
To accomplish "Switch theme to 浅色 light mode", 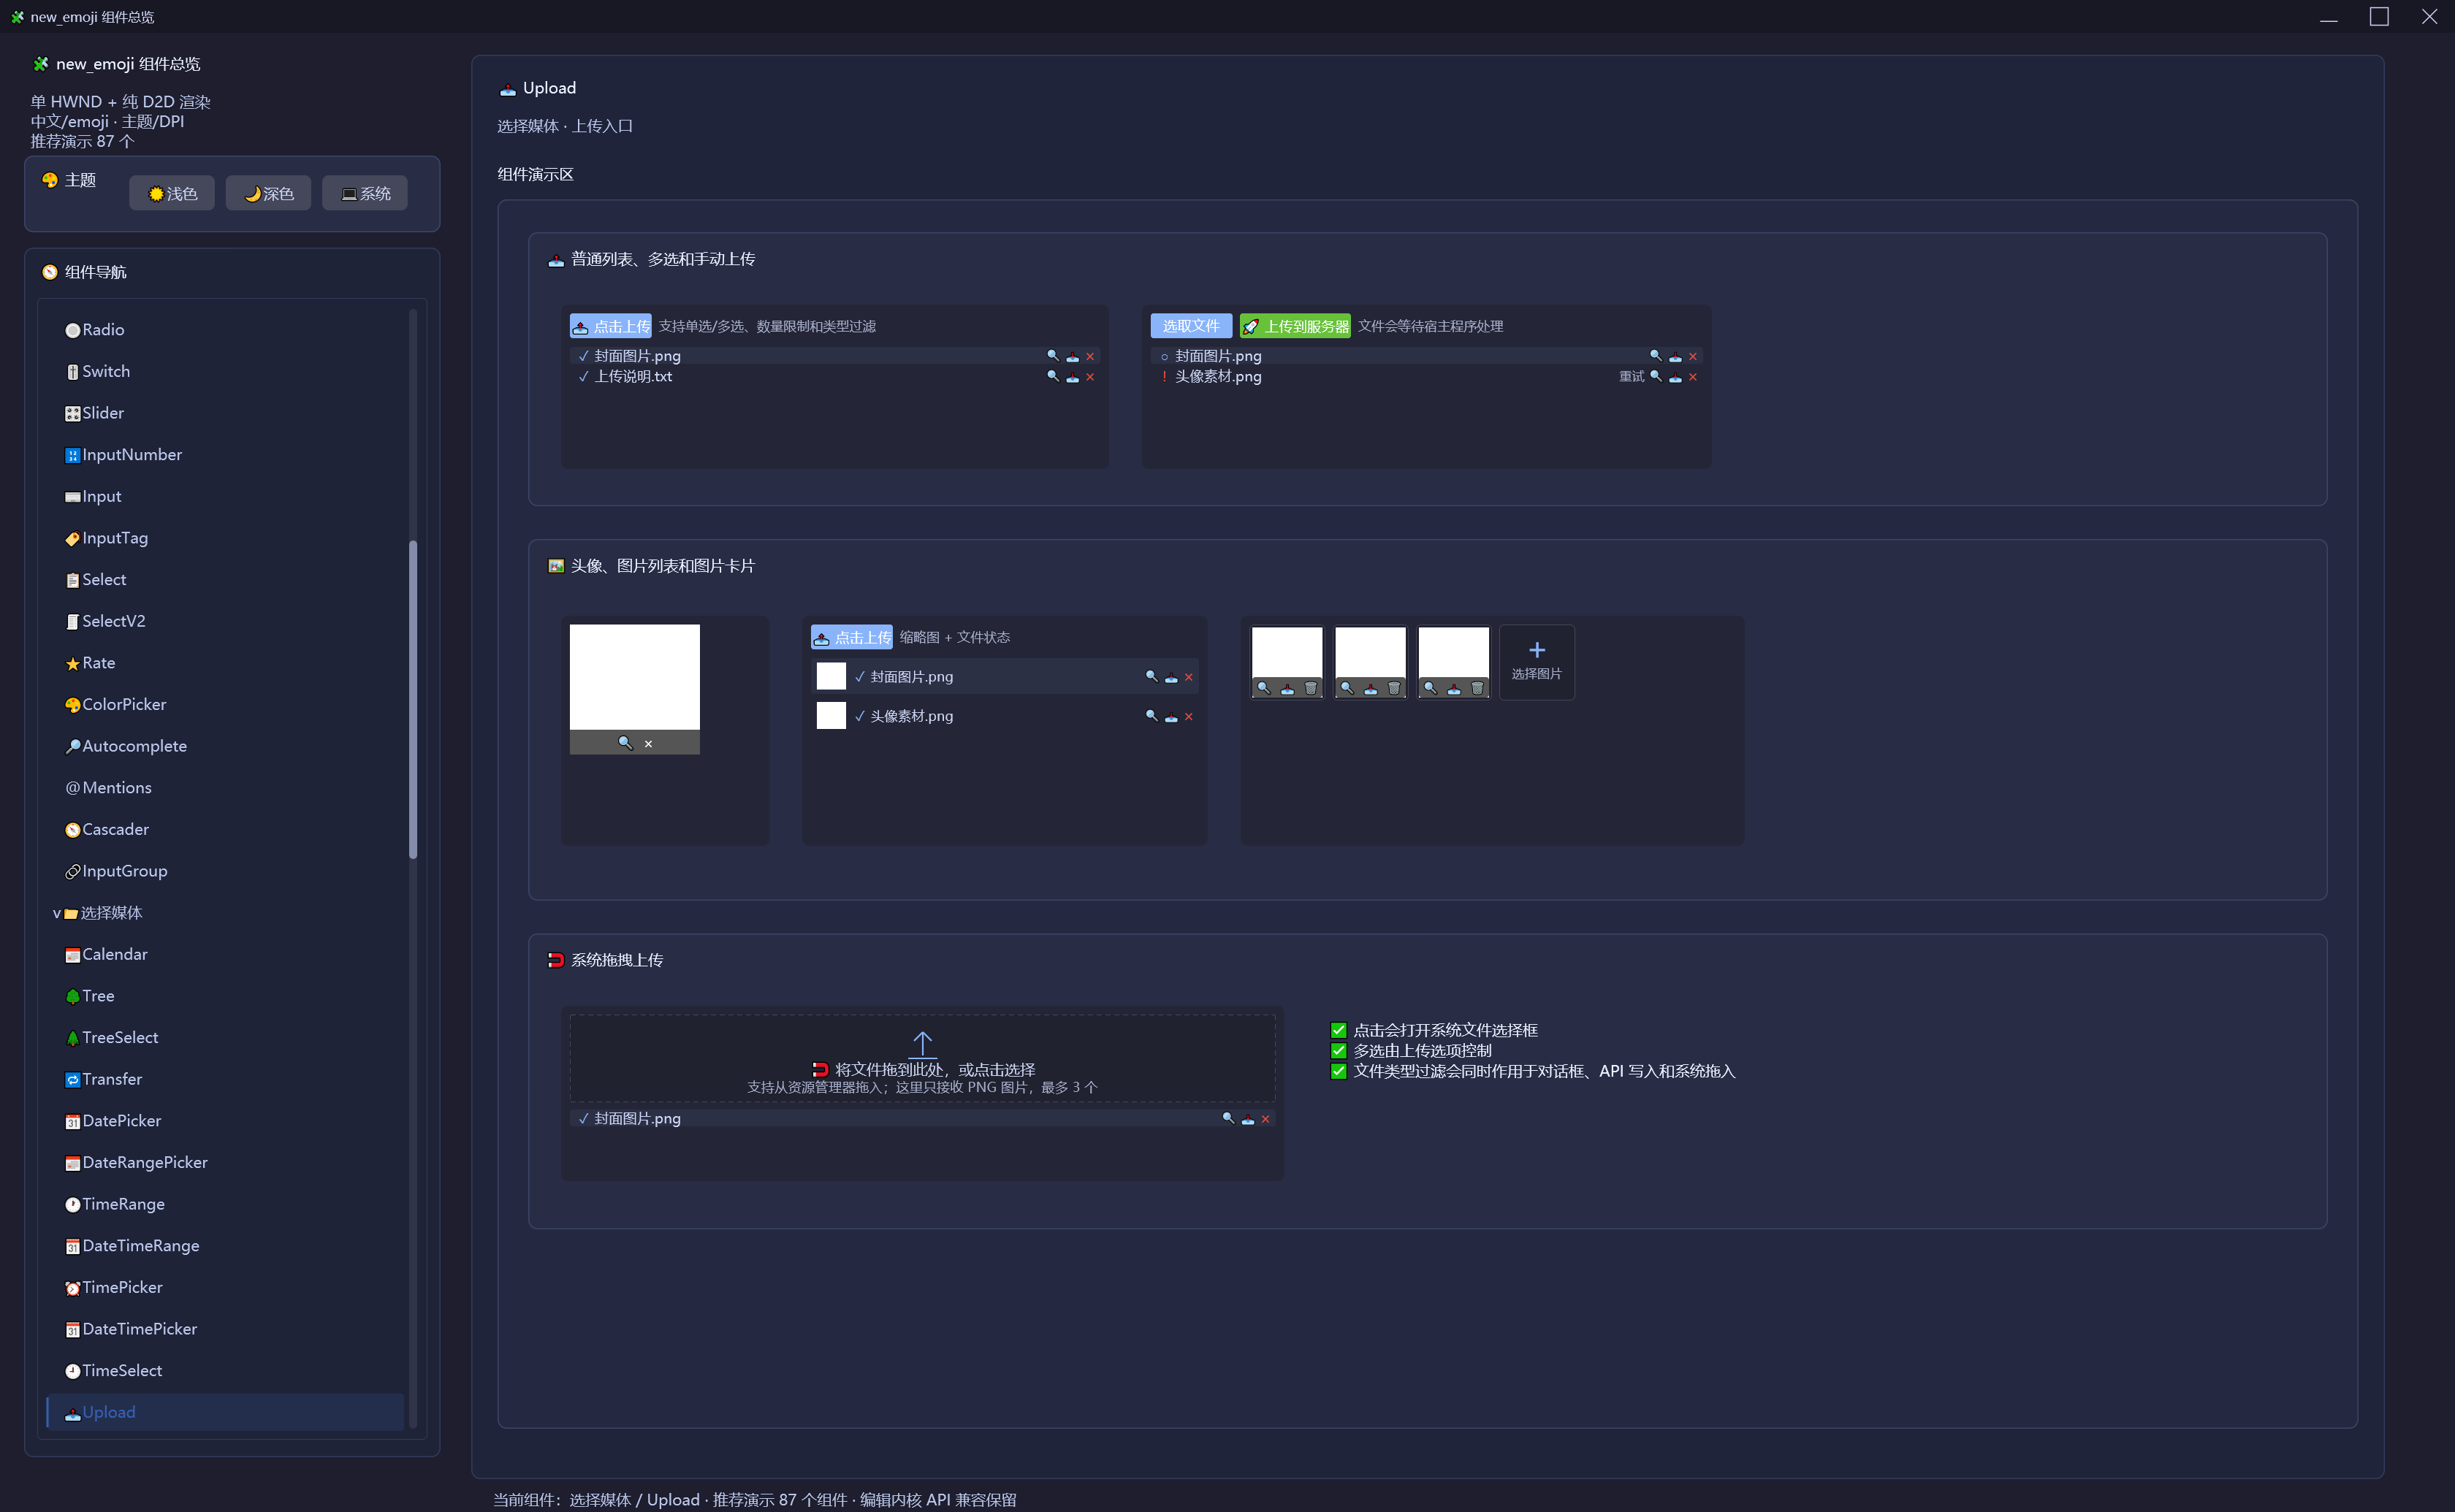I will tap(172, 193).
